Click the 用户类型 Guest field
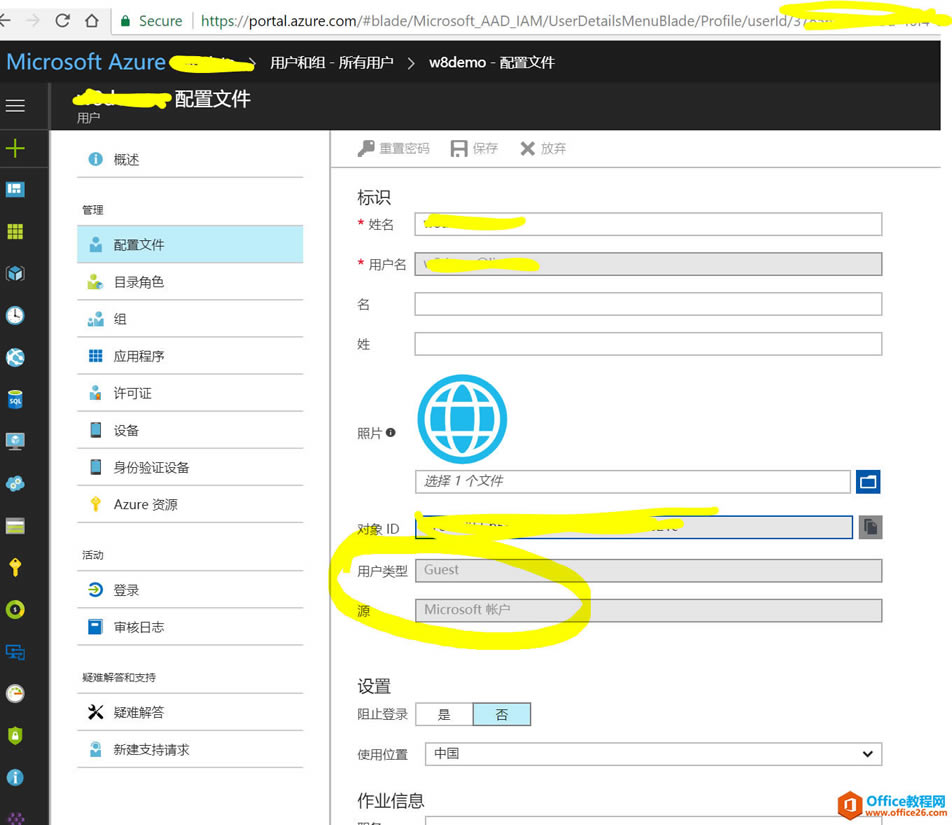The width and height of the screenshot is (952, 825). (x=648, y=571)
